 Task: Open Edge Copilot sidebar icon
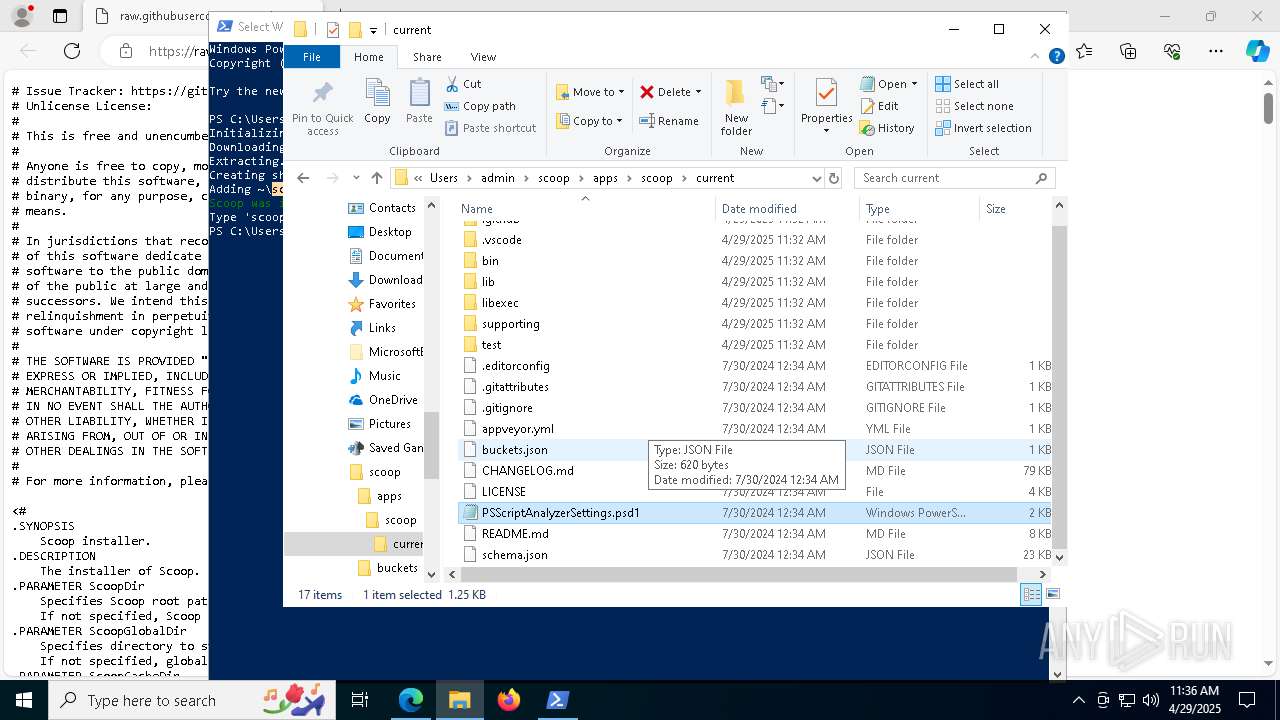[x=1257, y=51]
